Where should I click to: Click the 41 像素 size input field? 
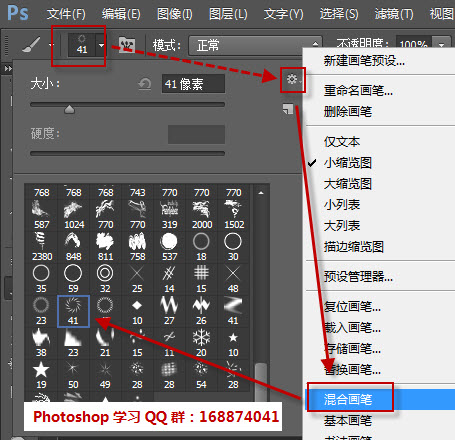pyautogui.click(x=193, y=84)
